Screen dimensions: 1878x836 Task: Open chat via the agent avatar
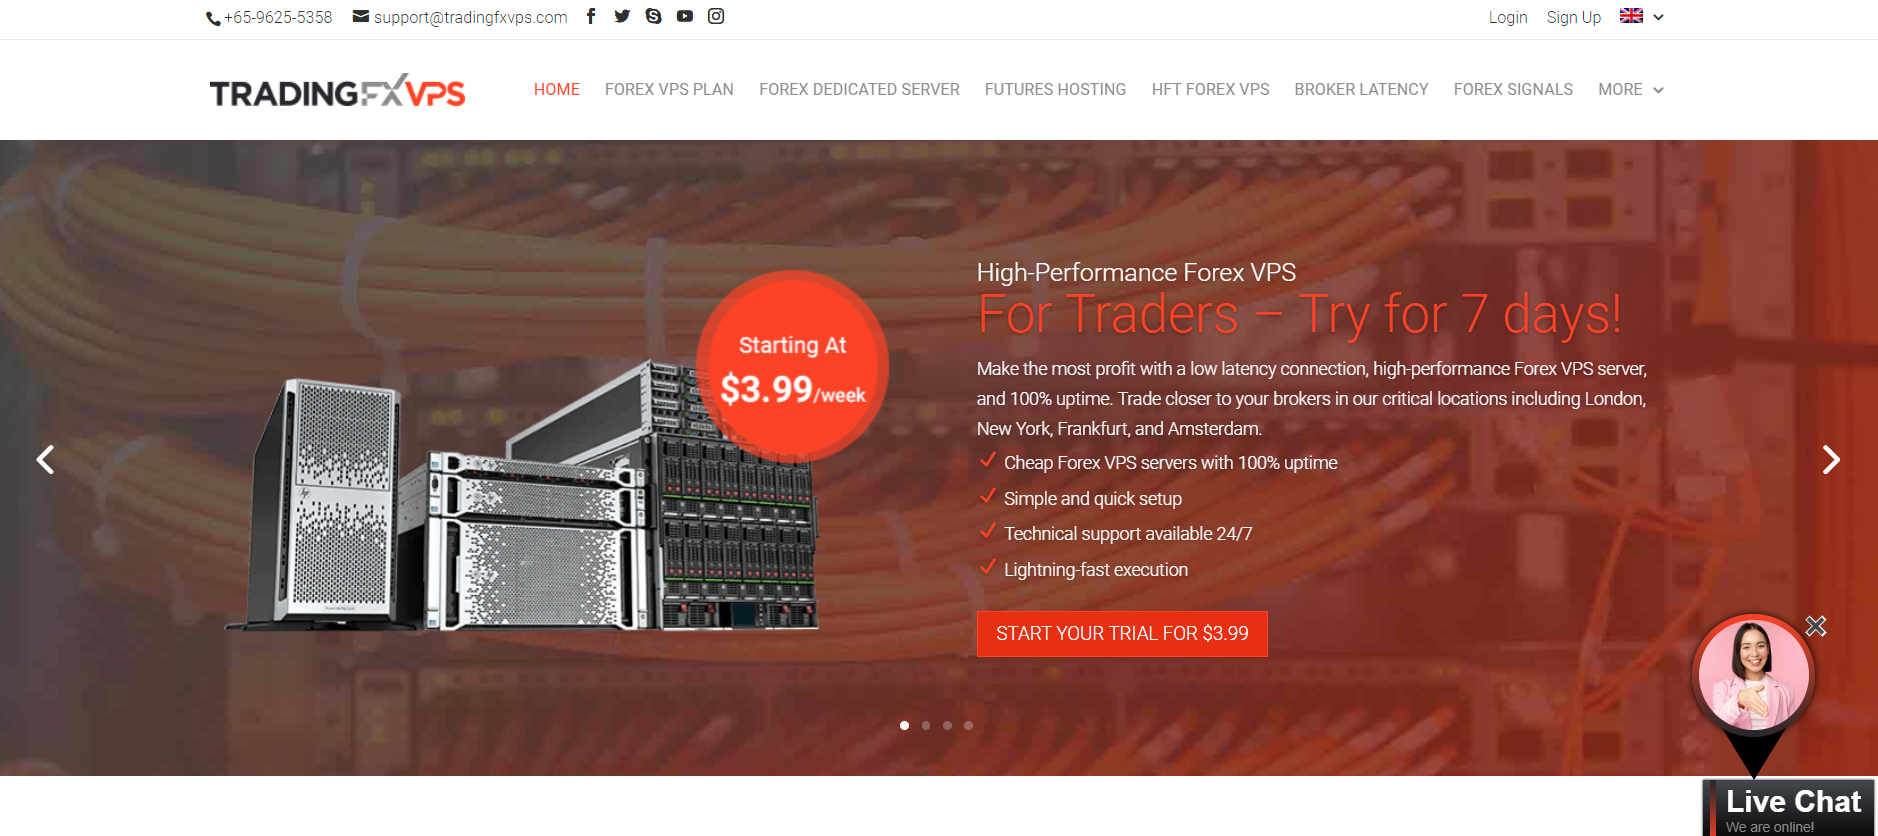coord(1754,675)
